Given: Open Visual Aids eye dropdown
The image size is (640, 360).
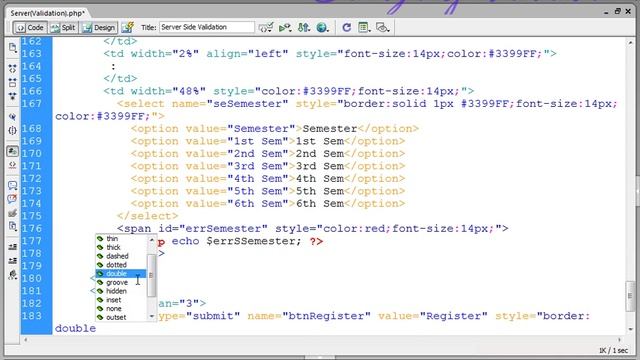Looking at the screenshot, I should click(x=382, y=28).
